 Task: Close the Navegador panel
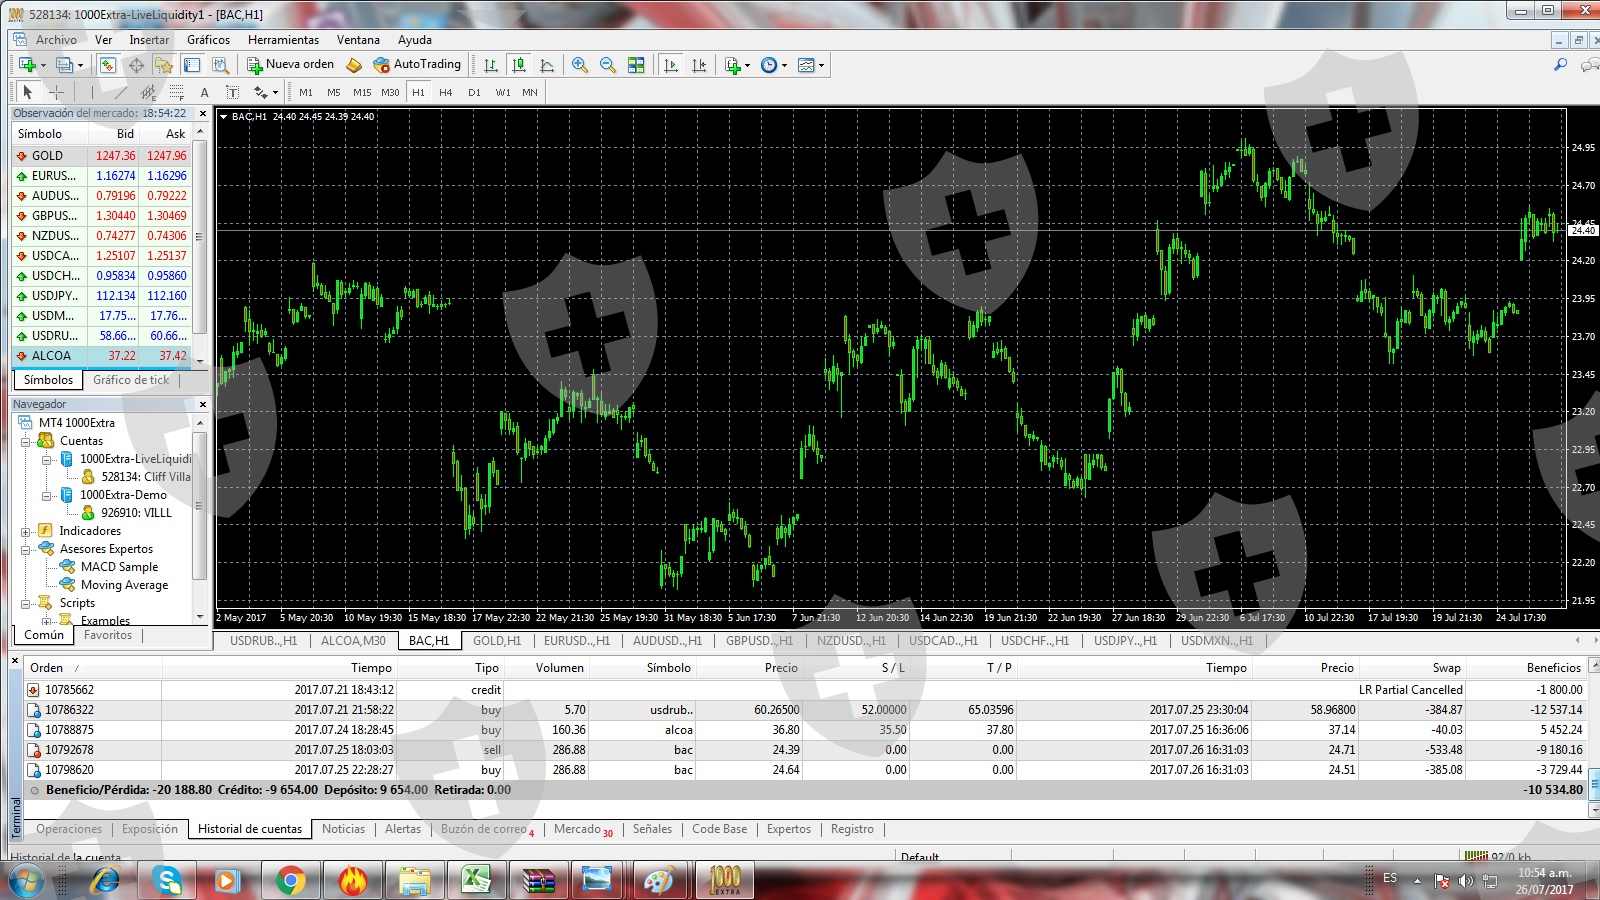(203, 404)
